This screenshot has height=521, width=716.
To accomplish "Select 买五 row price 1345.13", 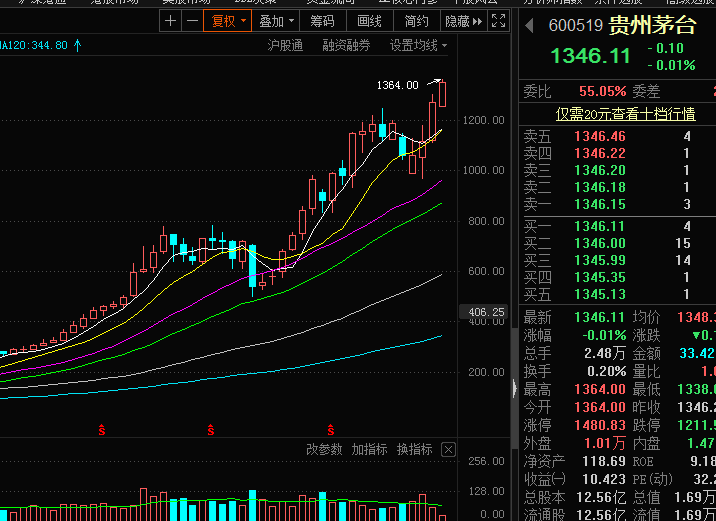I will point(600,295).
